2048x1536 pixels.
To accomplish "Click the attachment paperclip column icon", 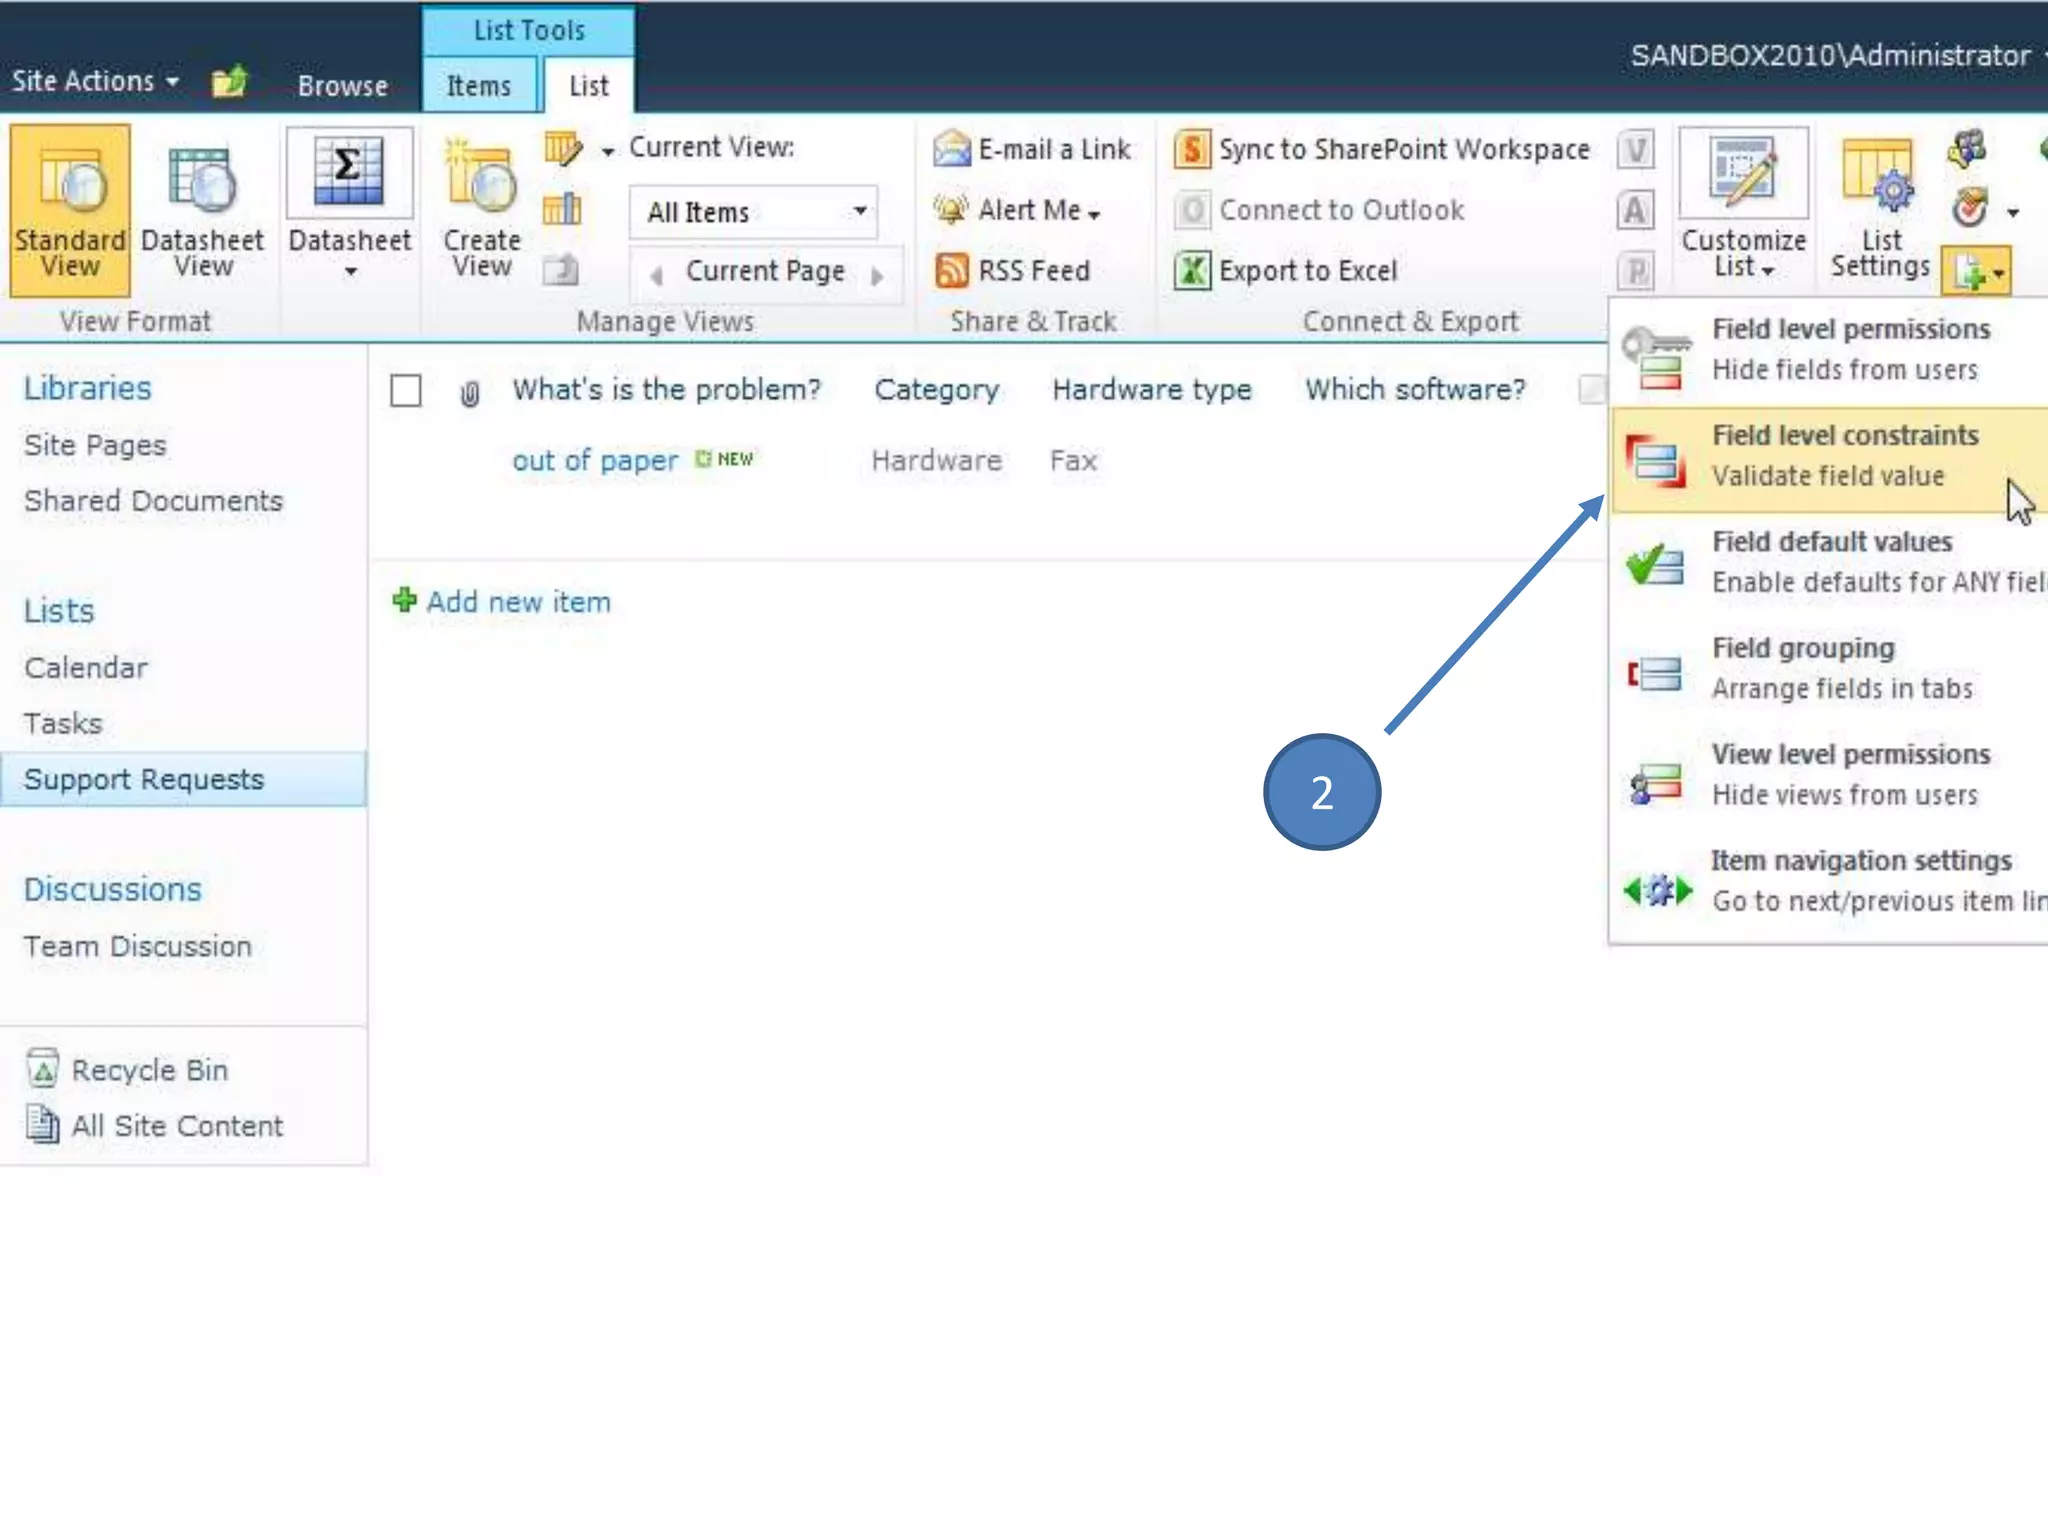I will pos(469,394).
